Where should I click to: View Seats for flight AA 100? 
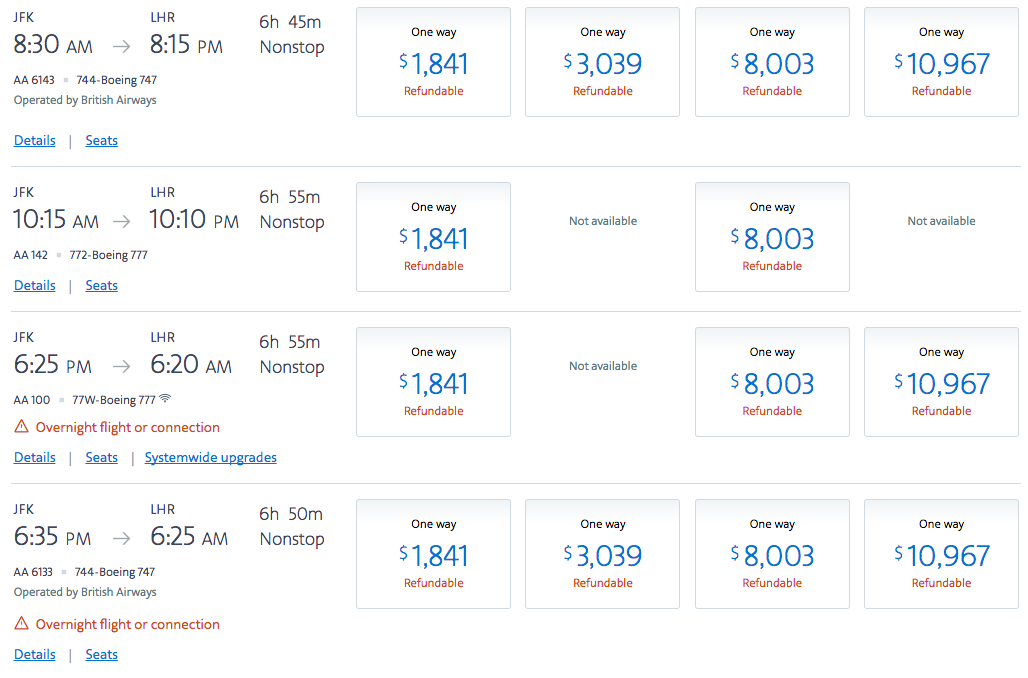coord(102,457)
